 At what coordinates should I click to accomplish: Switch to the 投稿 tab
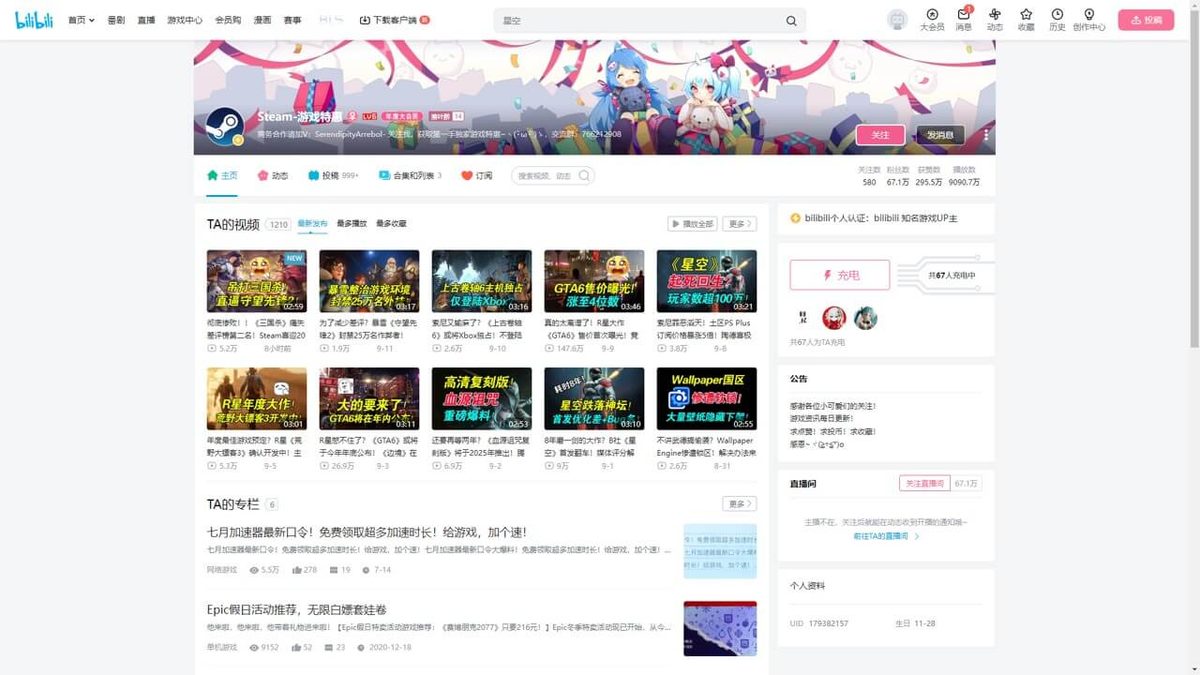click(x=333, y=175)
